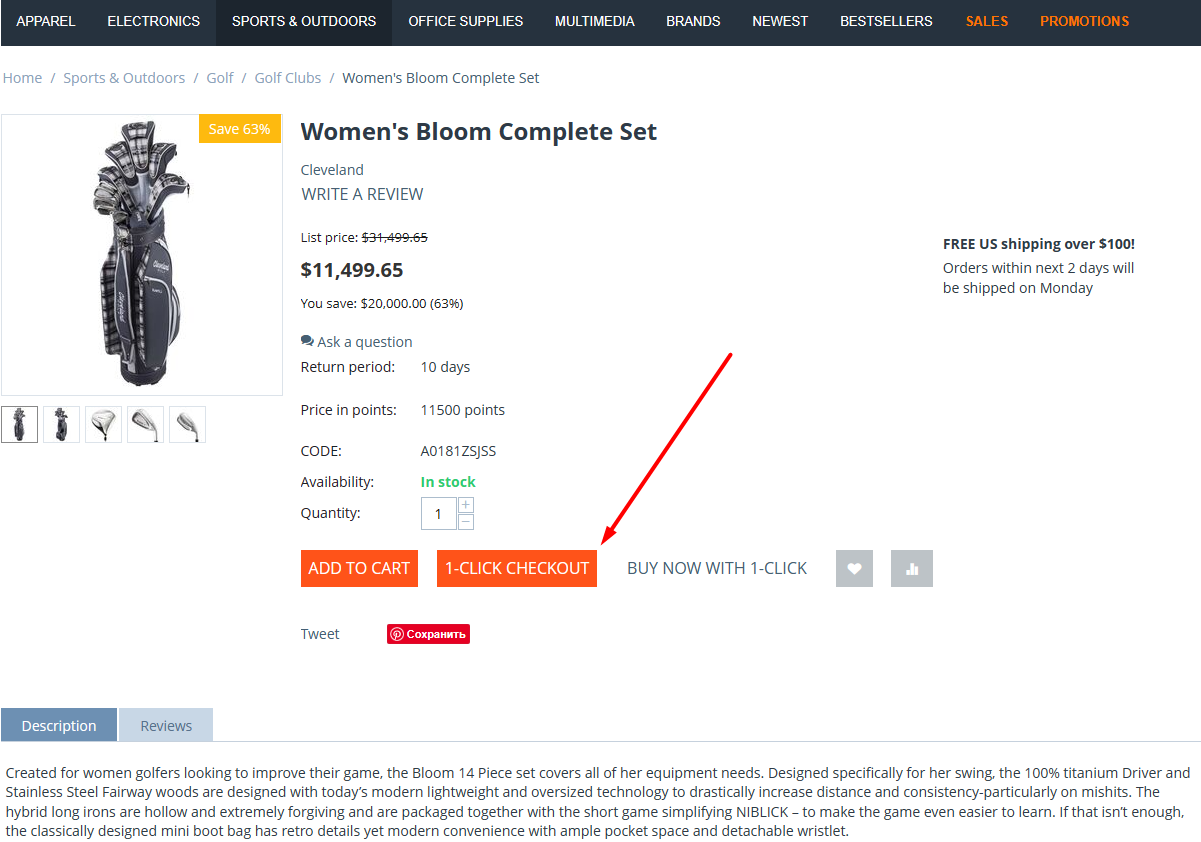The image size is (1201, 842).
Task: Click the price $11,499.65
Action: pyautogui.click(x=352, y=270)
